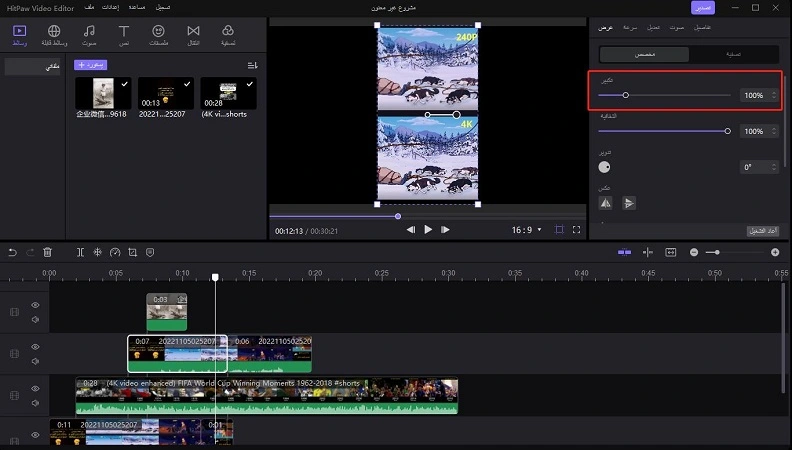
Task: Click the split-at-playhead icon right of snapping
Action: 648,252
